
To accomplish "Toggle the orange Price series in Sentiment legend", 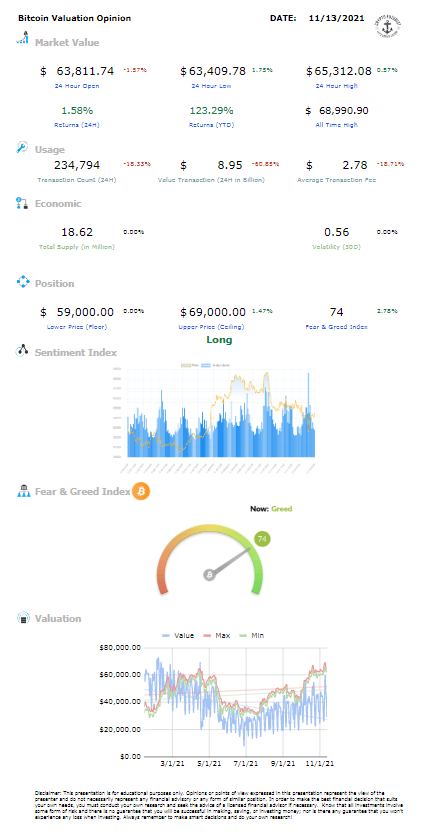I will [x=191, y=365].
